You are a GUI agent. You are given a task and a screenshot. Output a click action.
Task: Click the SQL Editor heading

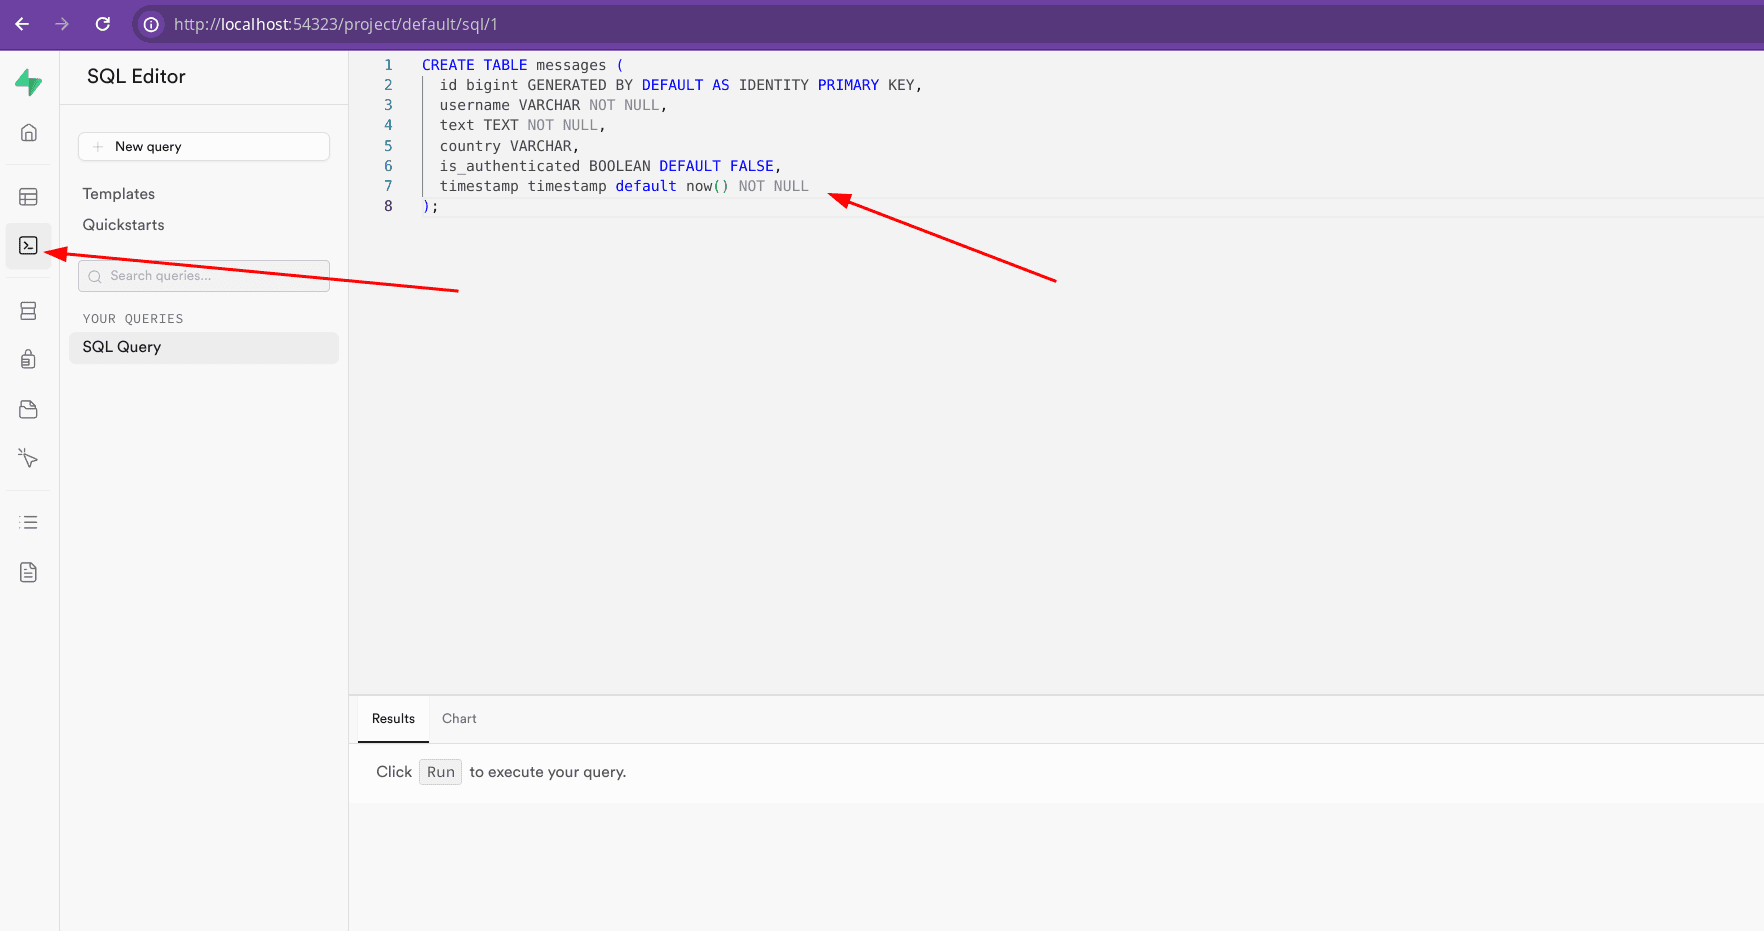coord(136,77)
